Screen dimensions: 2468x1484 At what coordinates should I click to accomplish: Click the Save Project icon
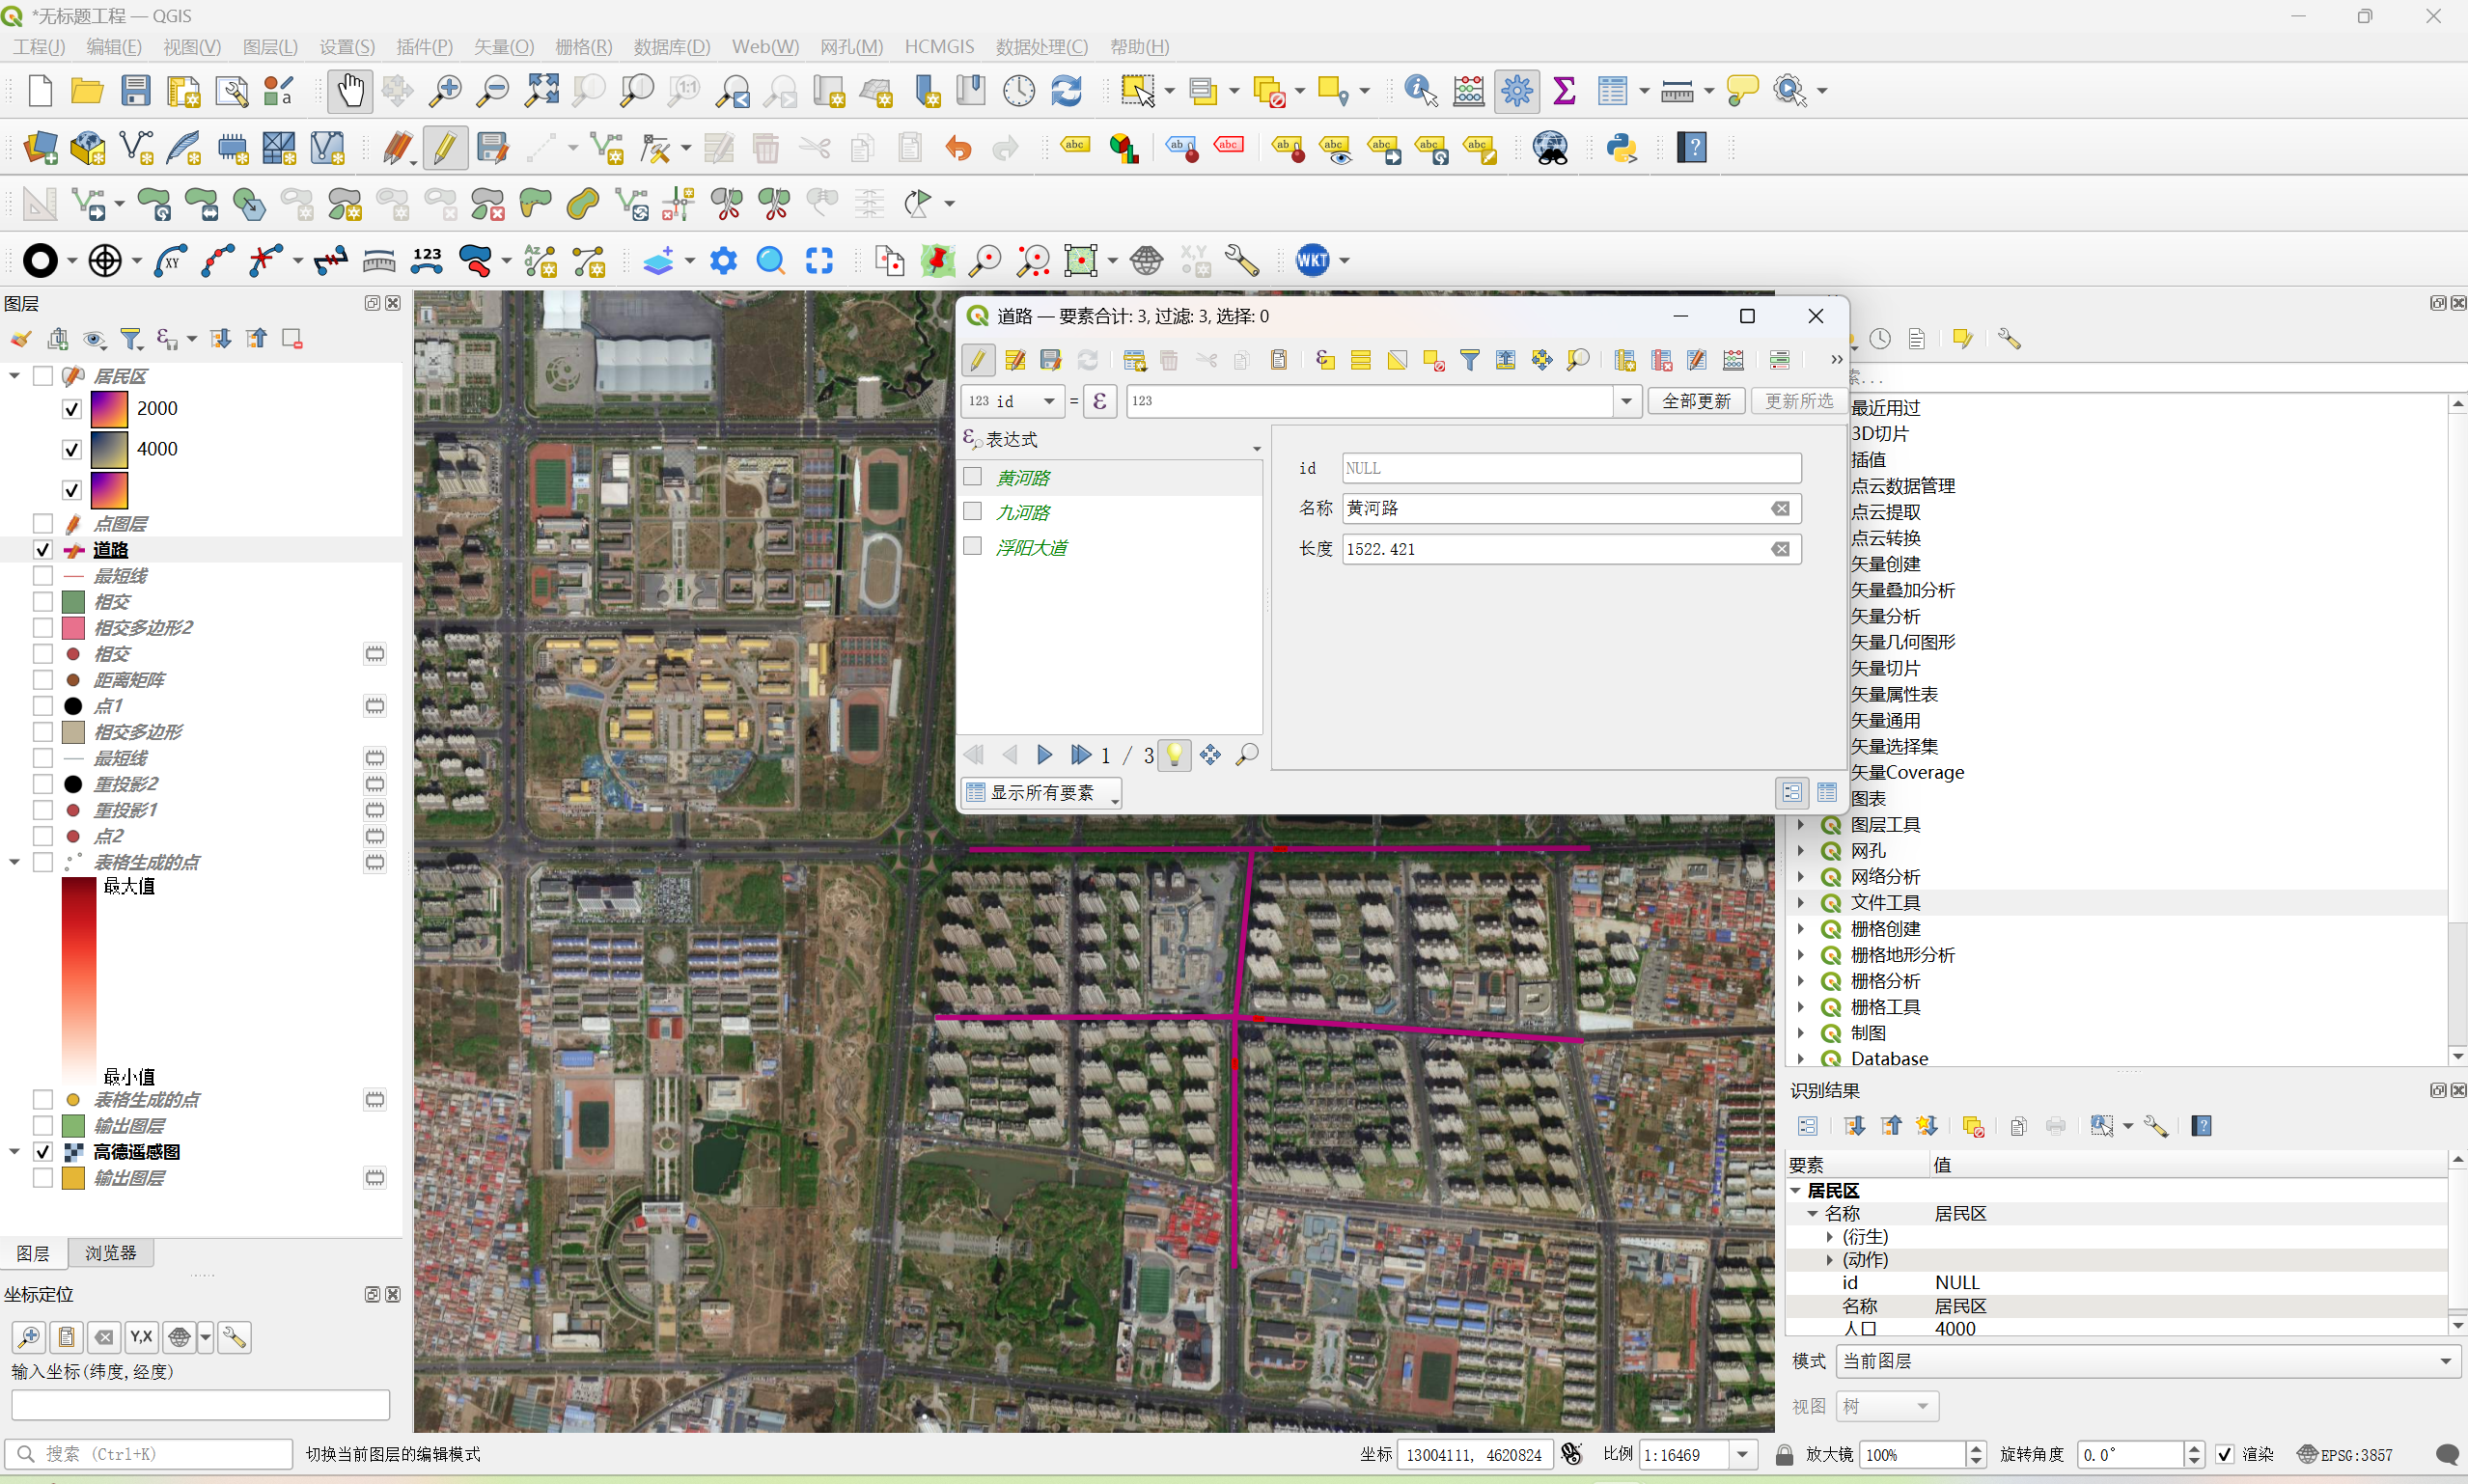coord(135,91)
